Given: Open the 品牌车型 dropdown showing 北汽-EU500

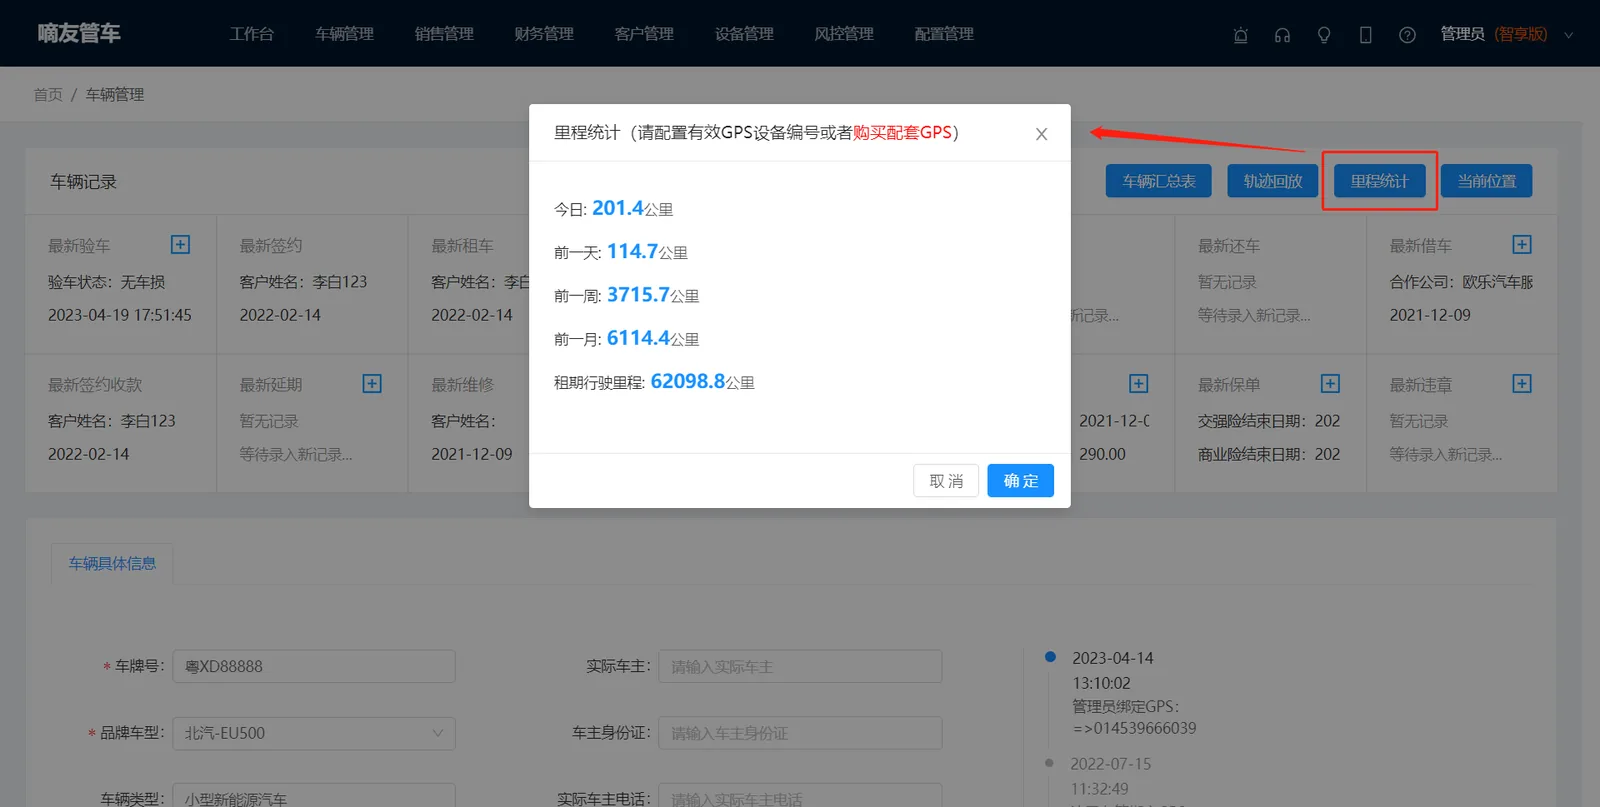Looking at the screenshot, I should 314,733.
